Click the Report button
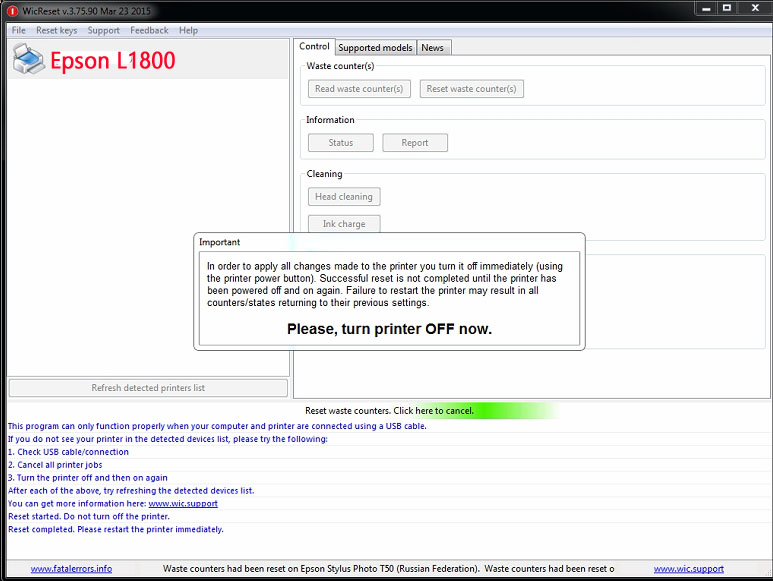The image size is (773, 581). point(415,143)
